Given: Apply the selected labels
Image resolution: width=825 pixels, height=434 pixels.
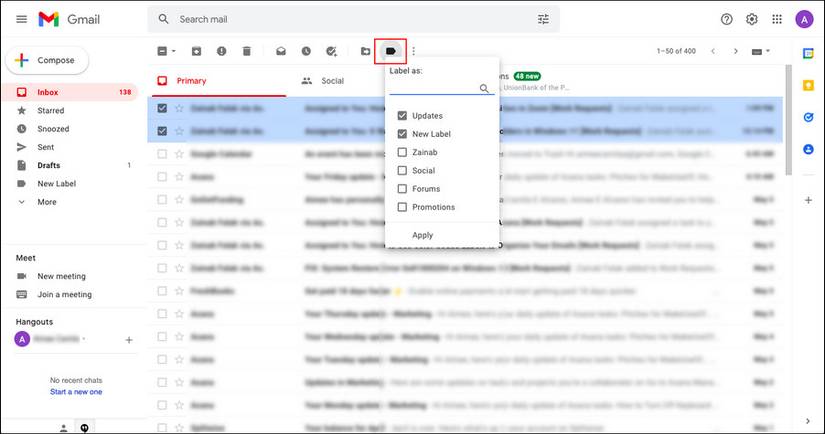Looking at the screenshot, I should coord(422,235).
